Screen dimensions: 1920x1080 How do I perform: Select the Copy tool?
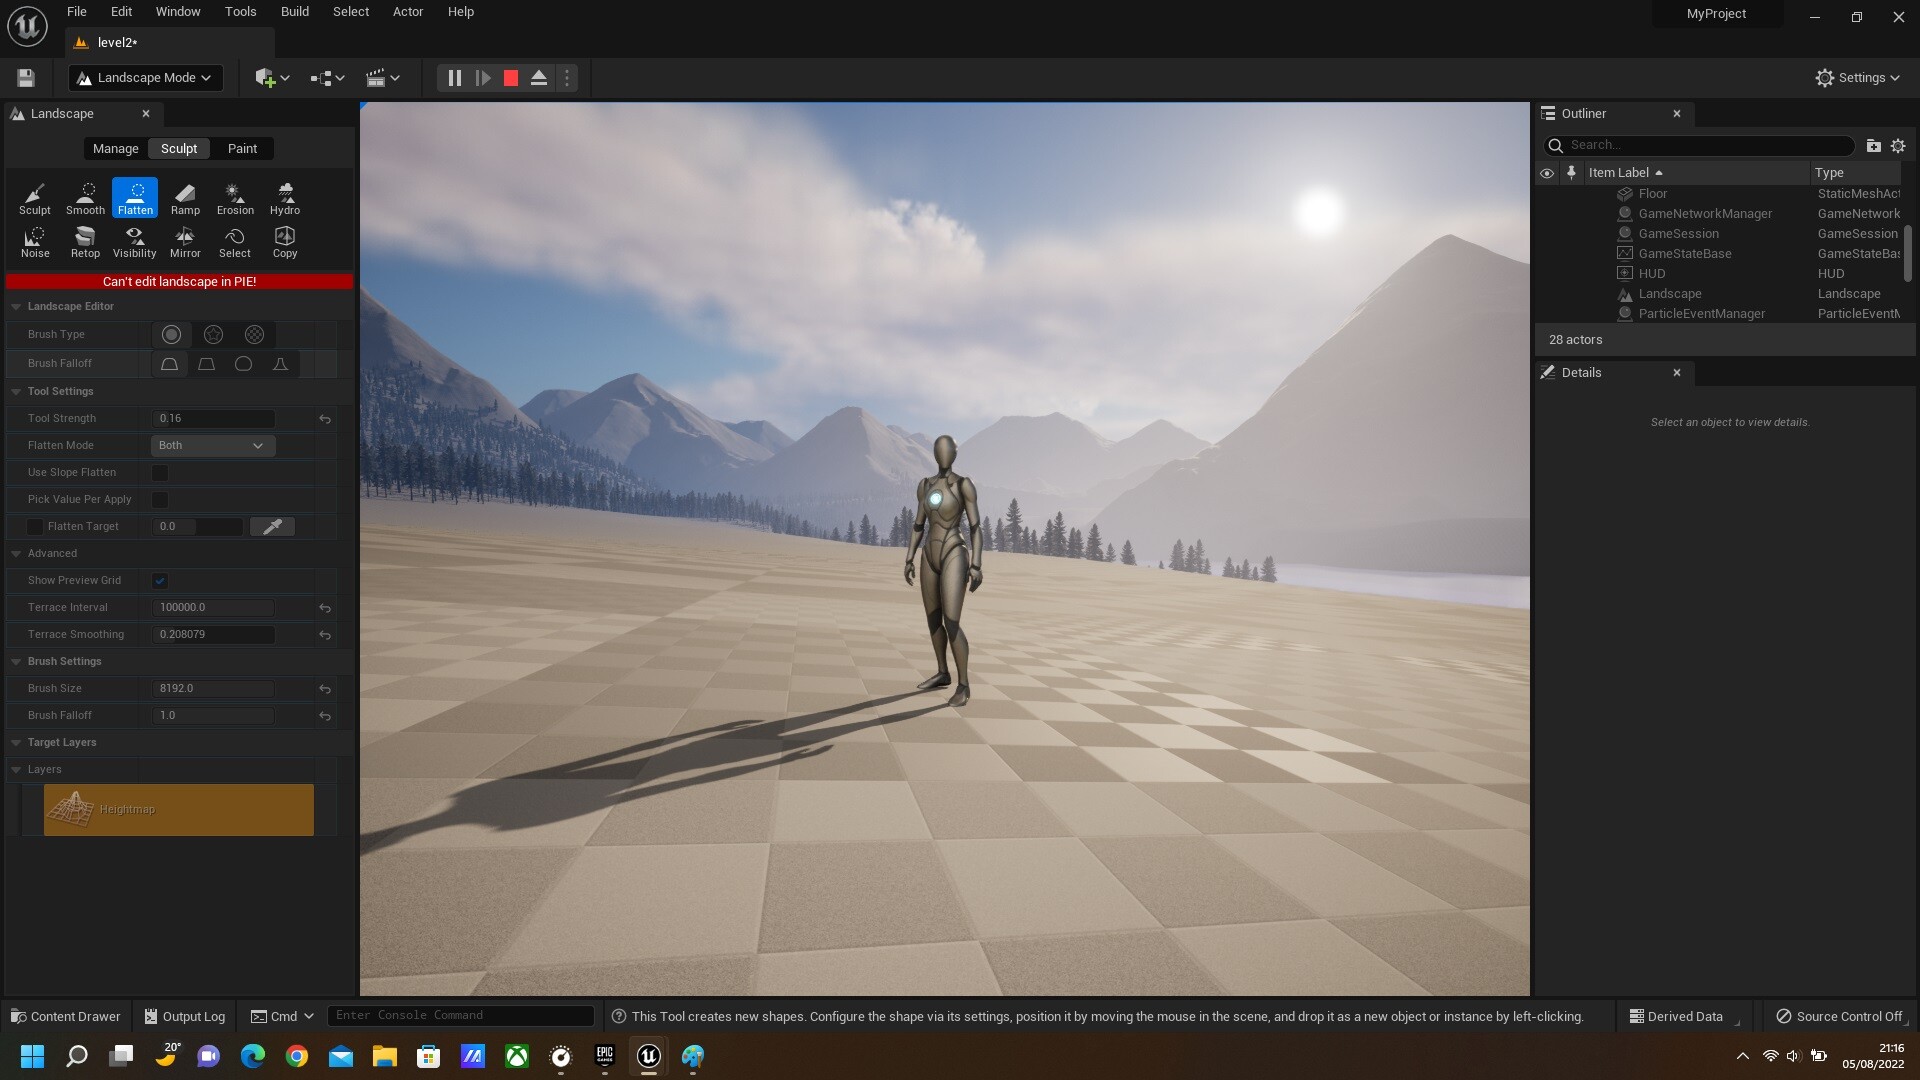285,241
